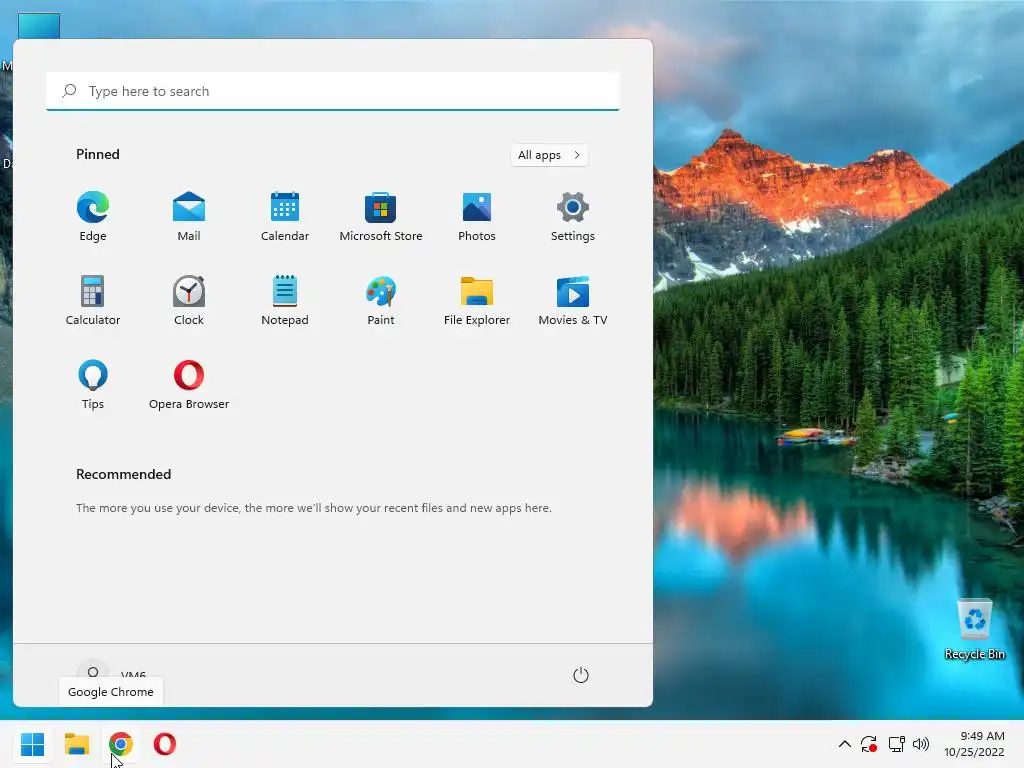Launch Opera Browser from pinned apps
This screenshot has width=1024, height=768.
[x=189, y=385]
